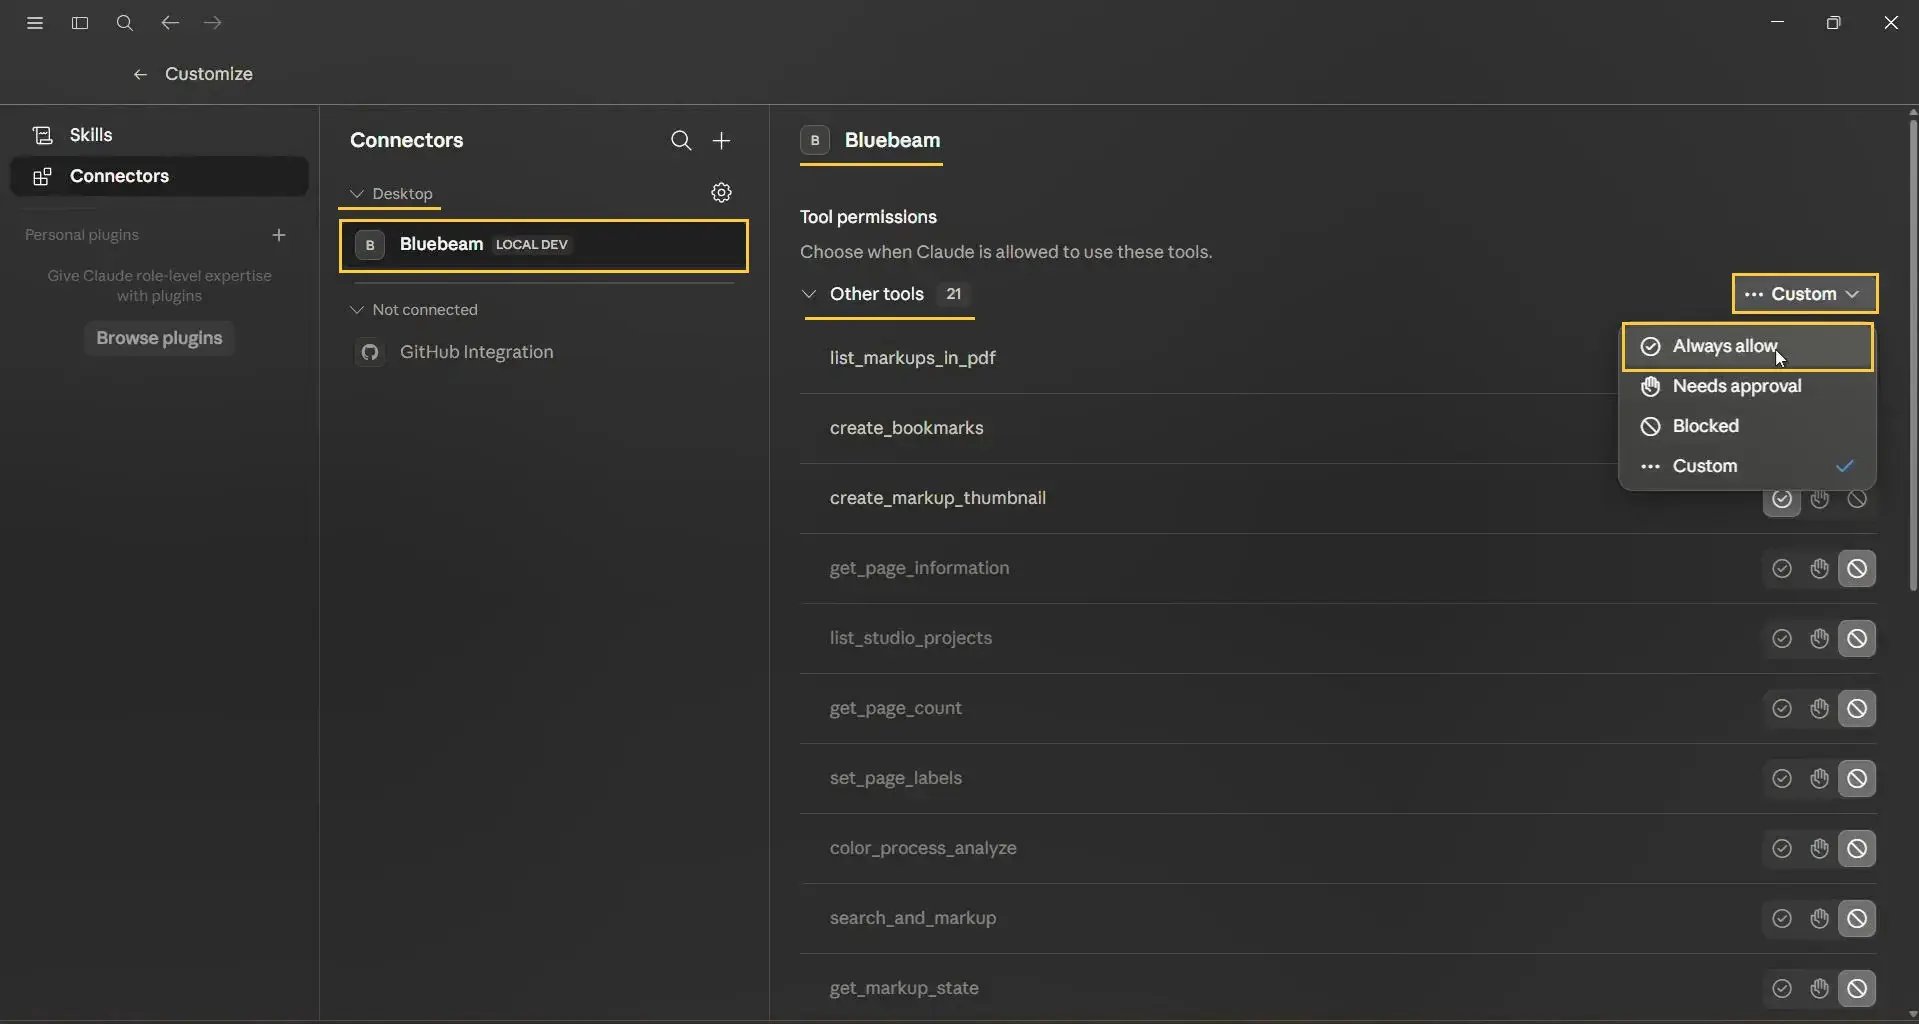The image size is (1919, 1024).
Task: Toggle the sidebar panel icon in the title bar
Action: tap(80, 23)
